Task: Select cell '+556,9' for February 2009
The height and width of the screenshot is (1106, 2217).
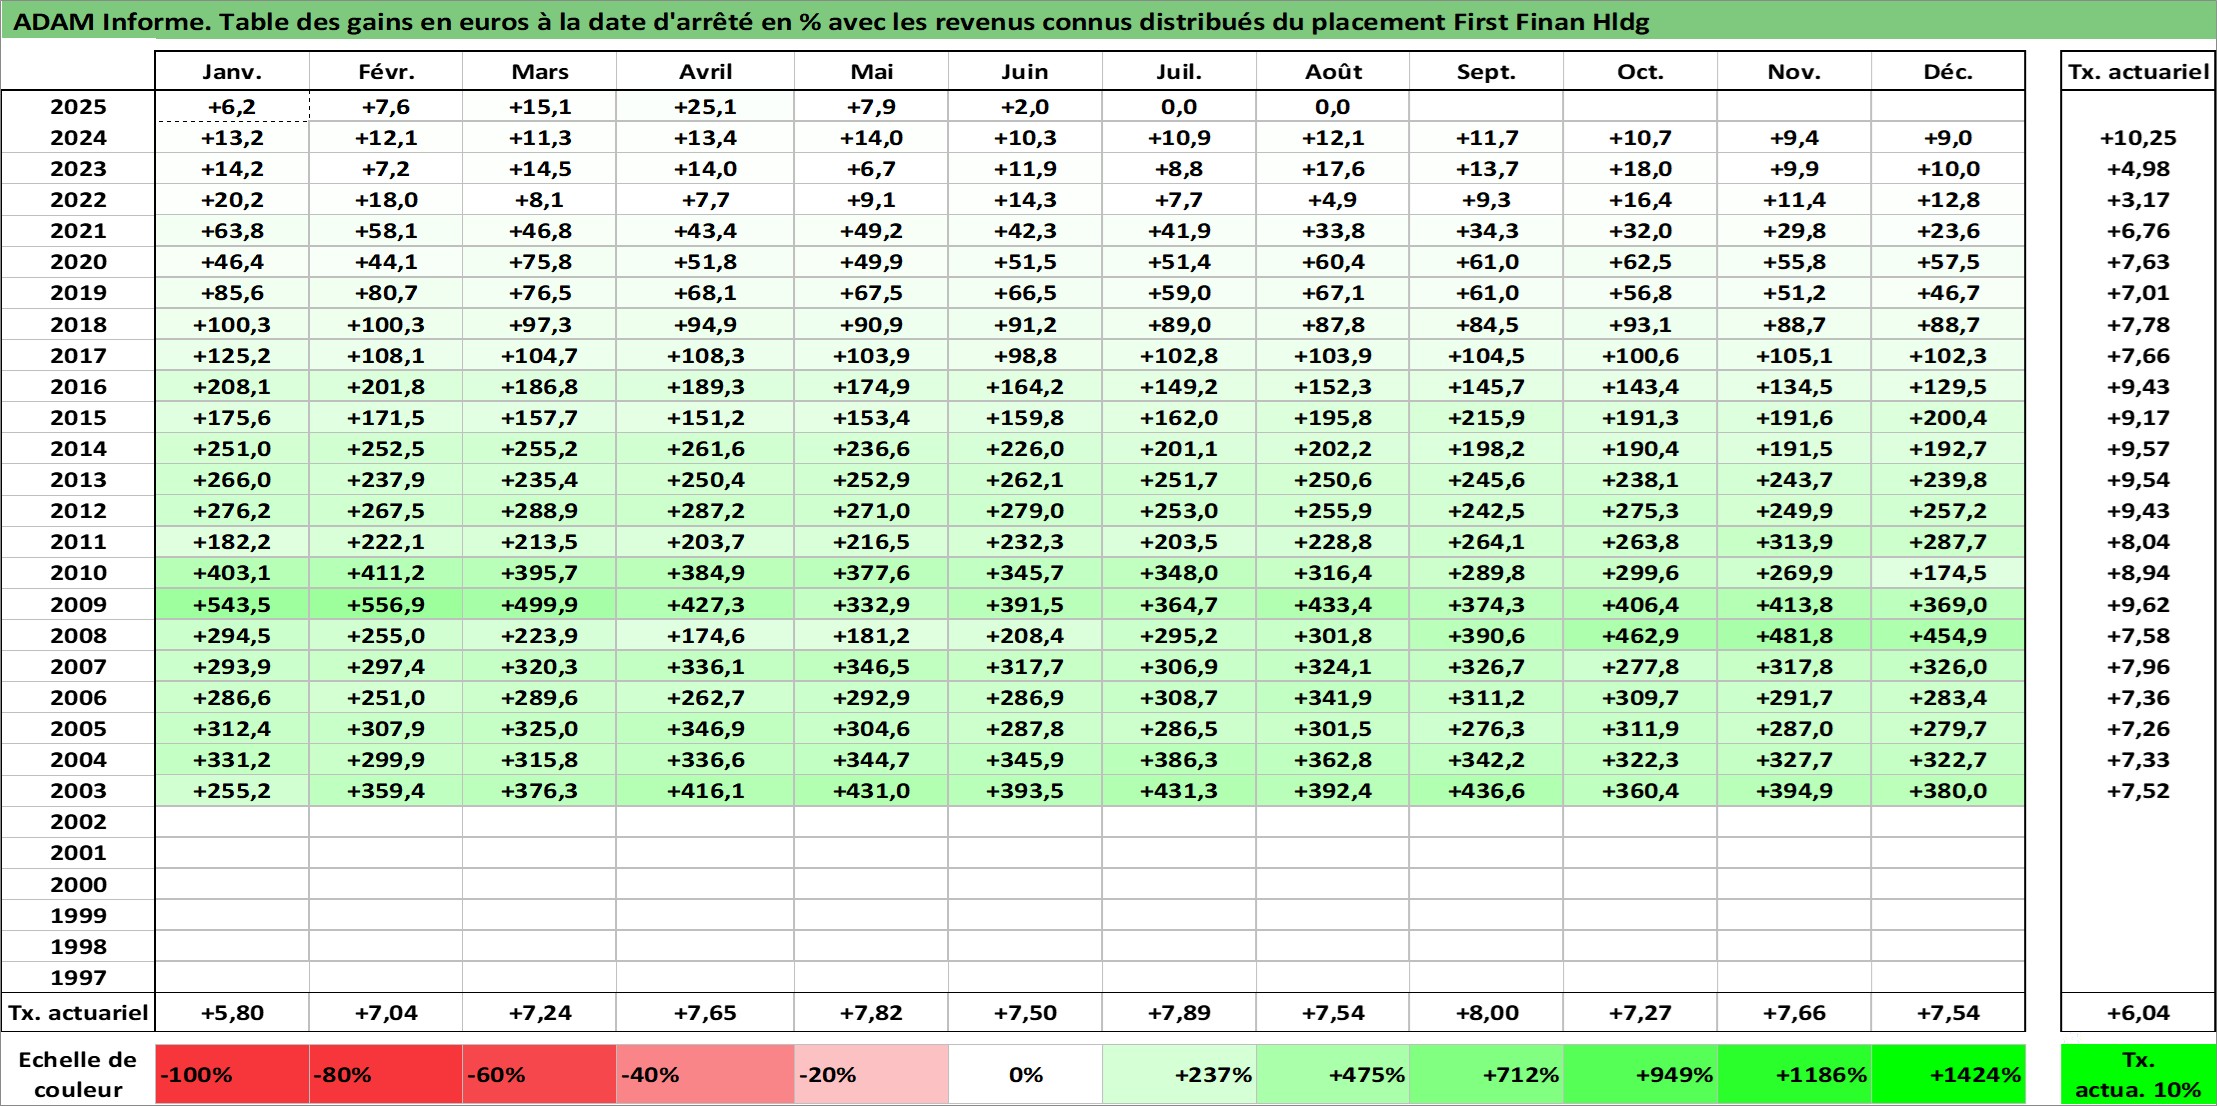Action: click(x=386, y=605)
